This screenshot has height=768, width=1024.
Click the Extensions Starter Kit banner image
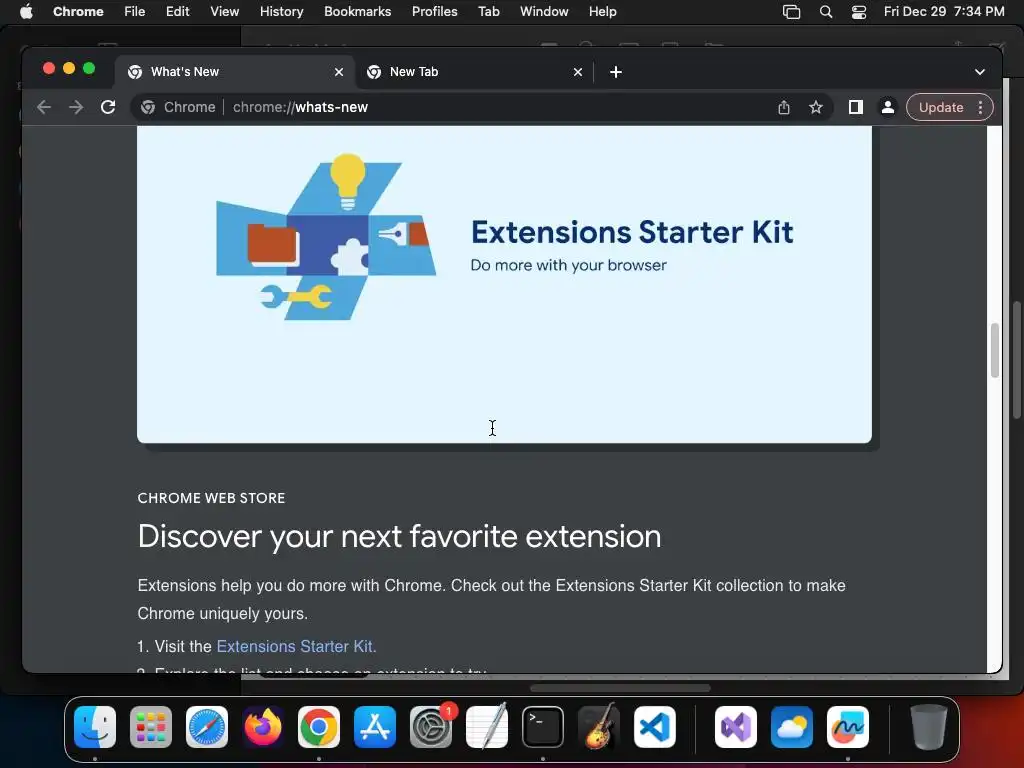[x=504, y=285]
